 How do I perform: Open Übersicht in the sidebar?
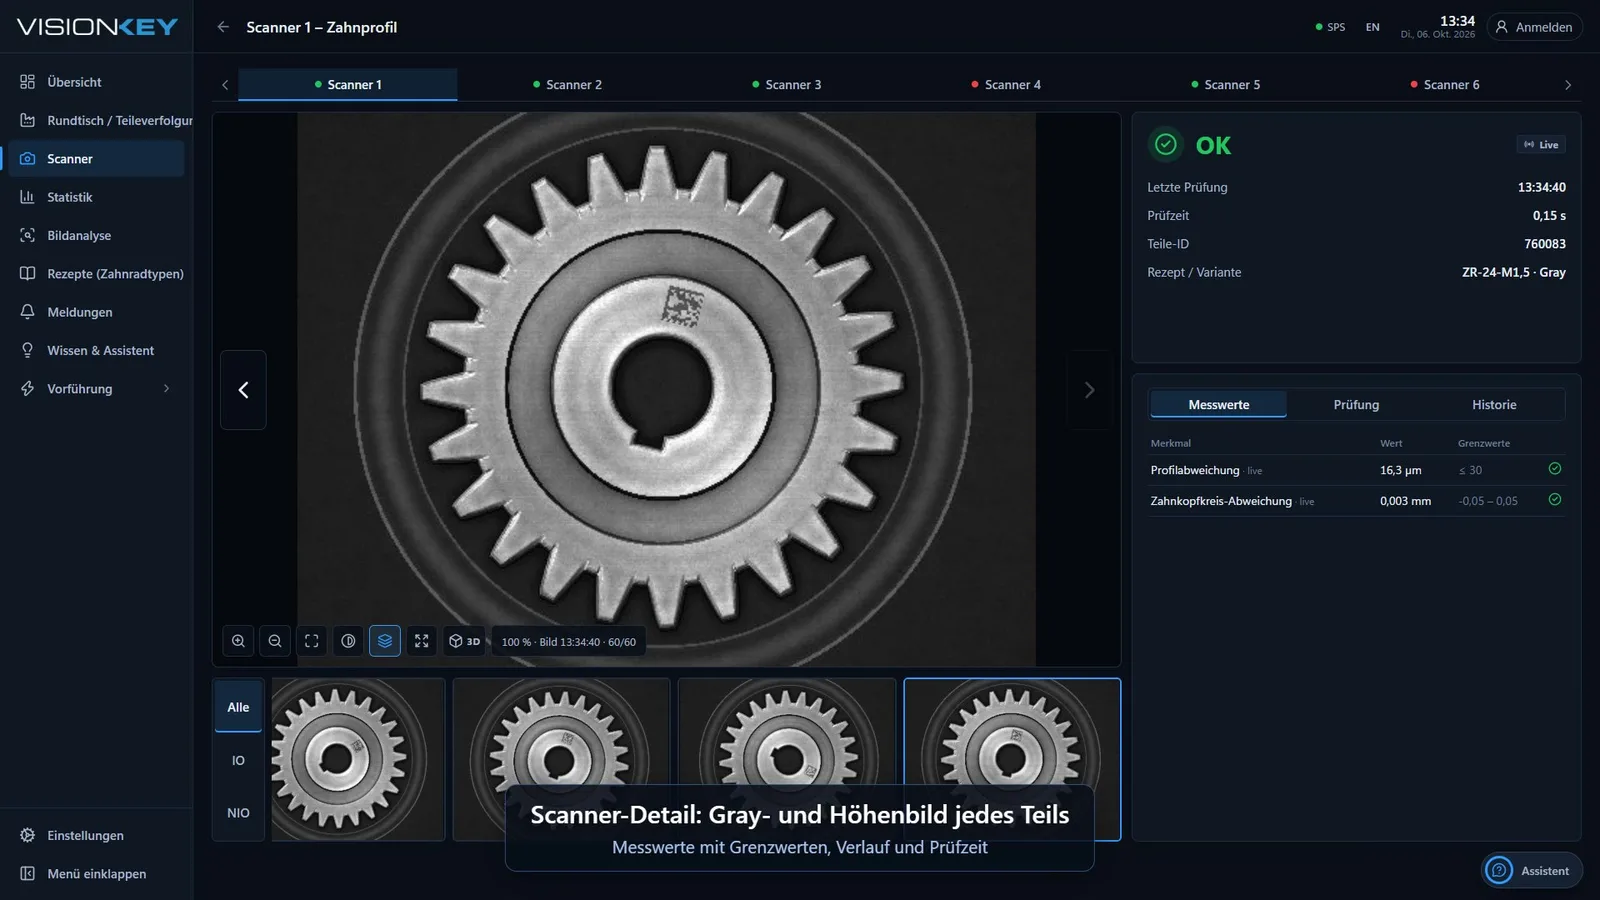(96, 82)
